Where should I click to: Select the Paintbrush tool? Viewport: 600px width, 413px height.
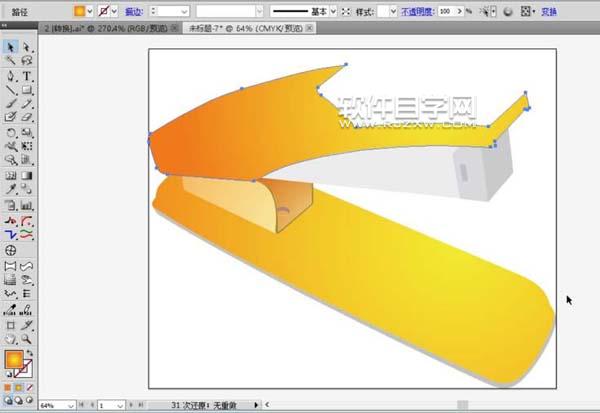(x=10, y=103)
